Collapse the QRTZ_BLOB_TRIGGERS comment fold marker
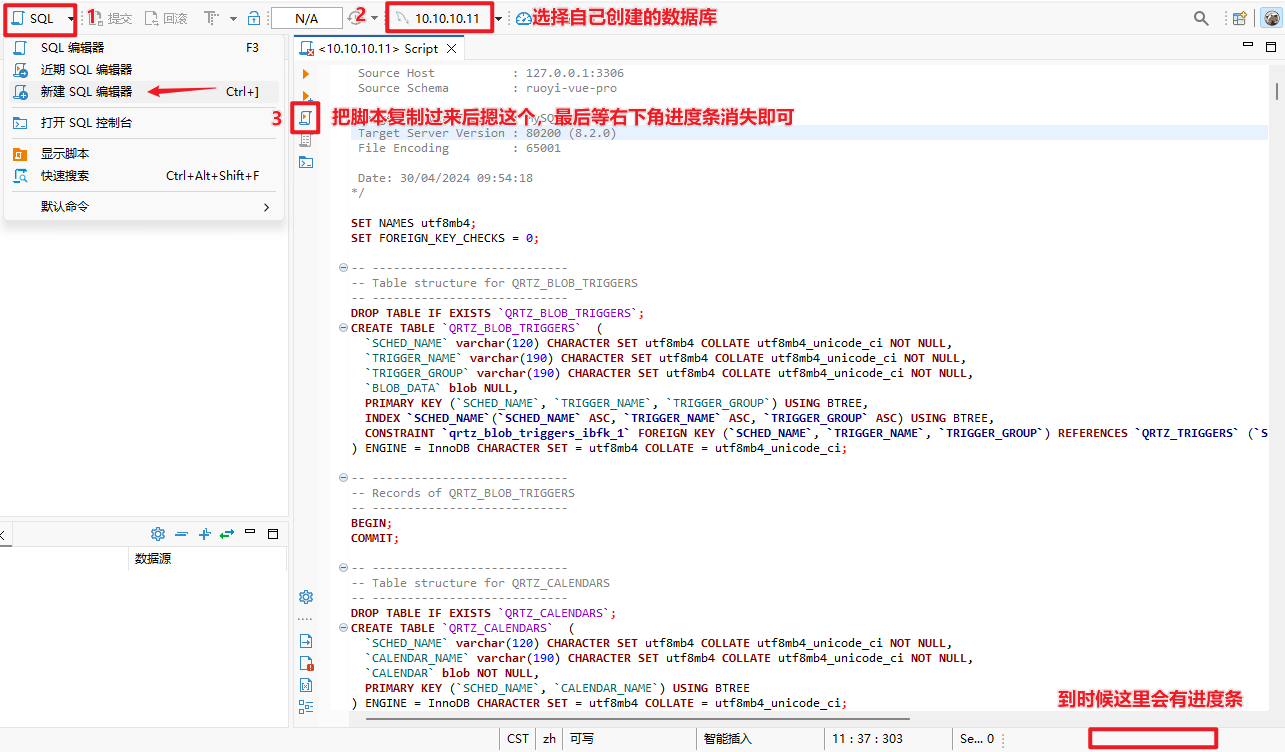This screenshot has width=1285, height=752. (x=344, y=268)
